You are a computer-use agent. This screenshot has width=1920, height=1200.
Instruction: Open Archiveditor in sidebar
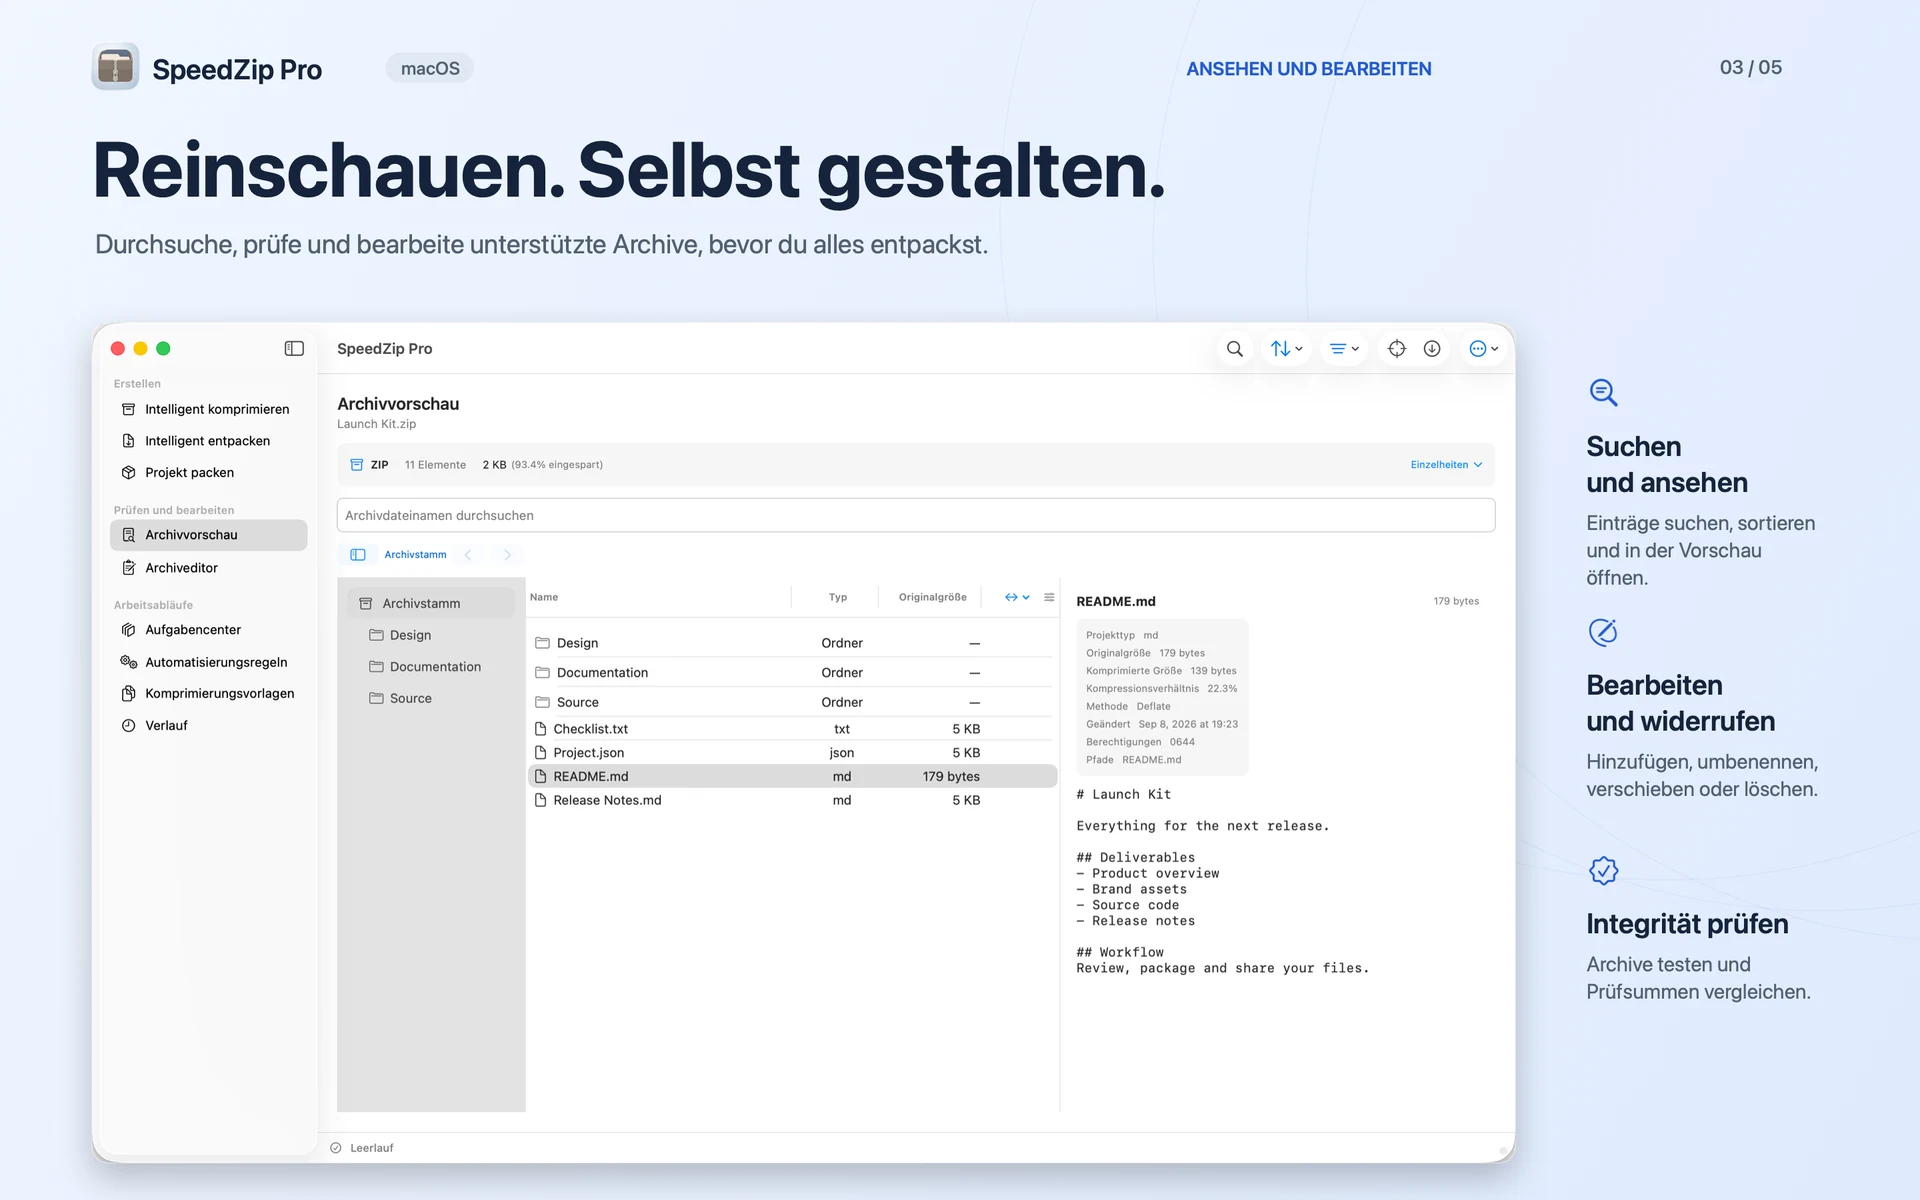[x=208, y=568]
